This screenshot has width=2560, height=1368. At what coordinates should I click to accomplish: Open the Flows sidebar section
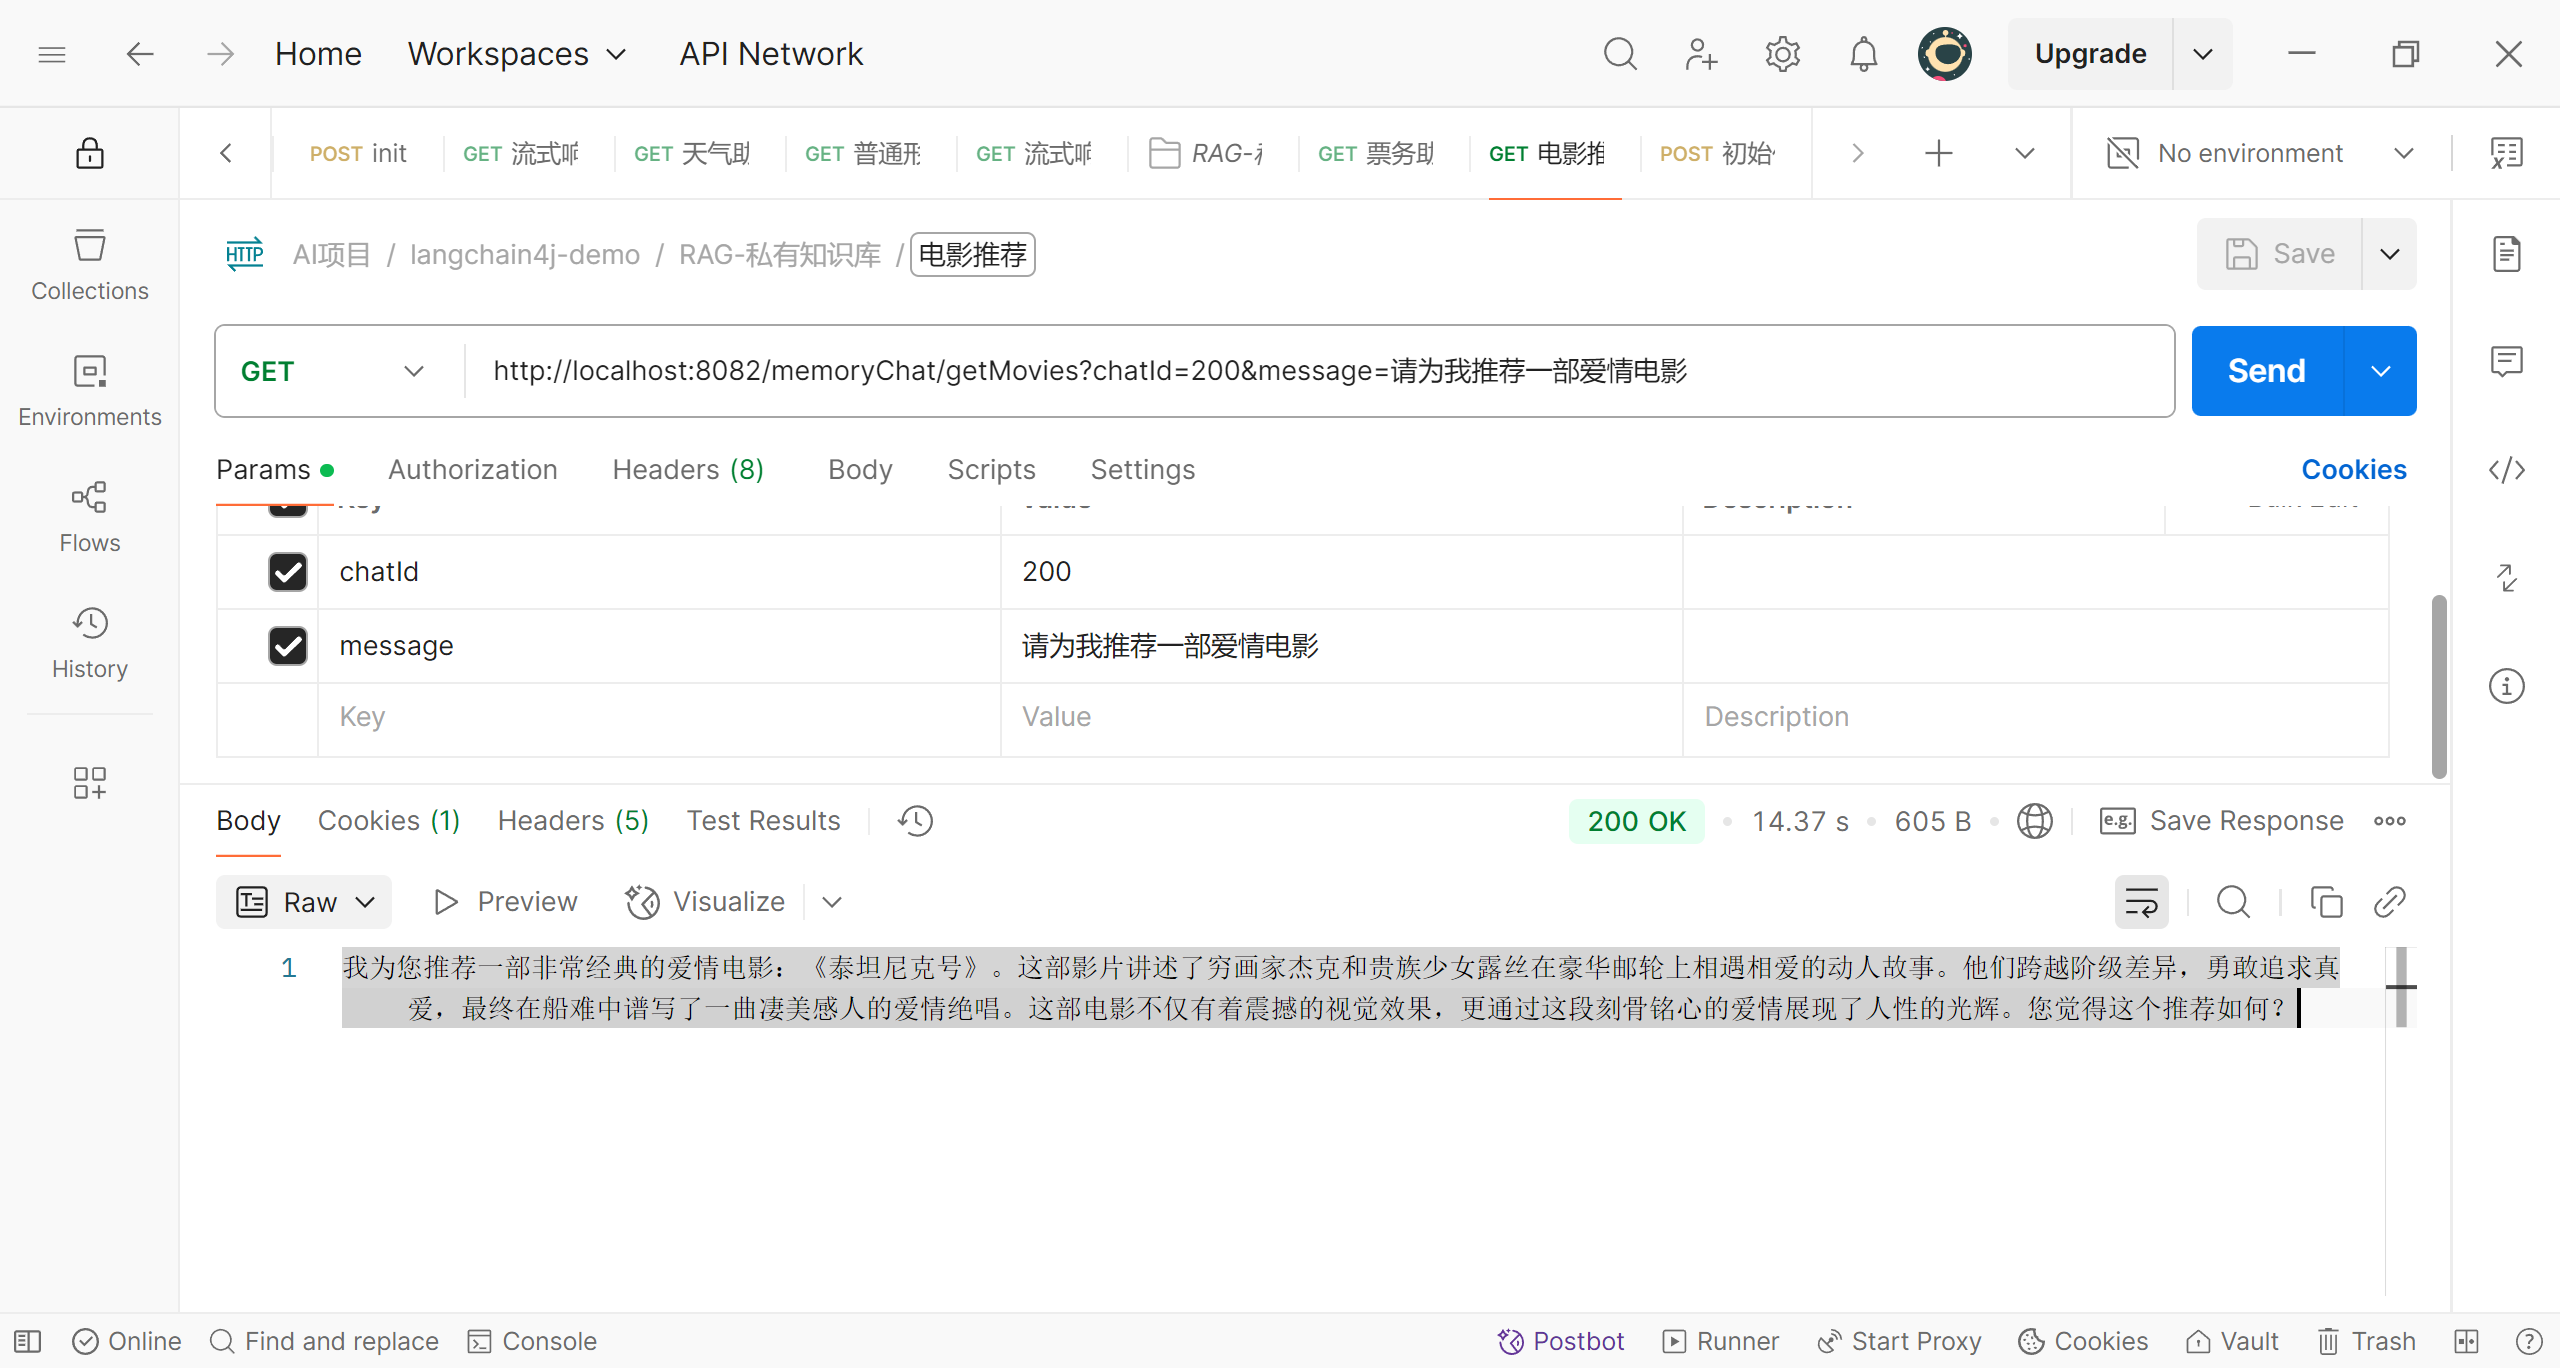89,516
